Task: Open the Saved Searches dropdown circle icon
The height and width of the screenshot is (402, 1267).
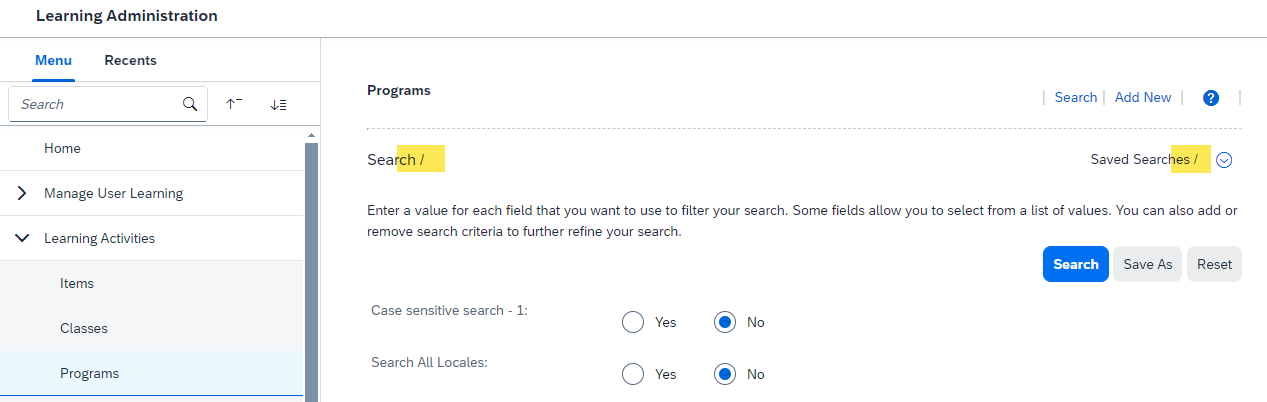Action: pyautogui.click(x=1224, y=160)
